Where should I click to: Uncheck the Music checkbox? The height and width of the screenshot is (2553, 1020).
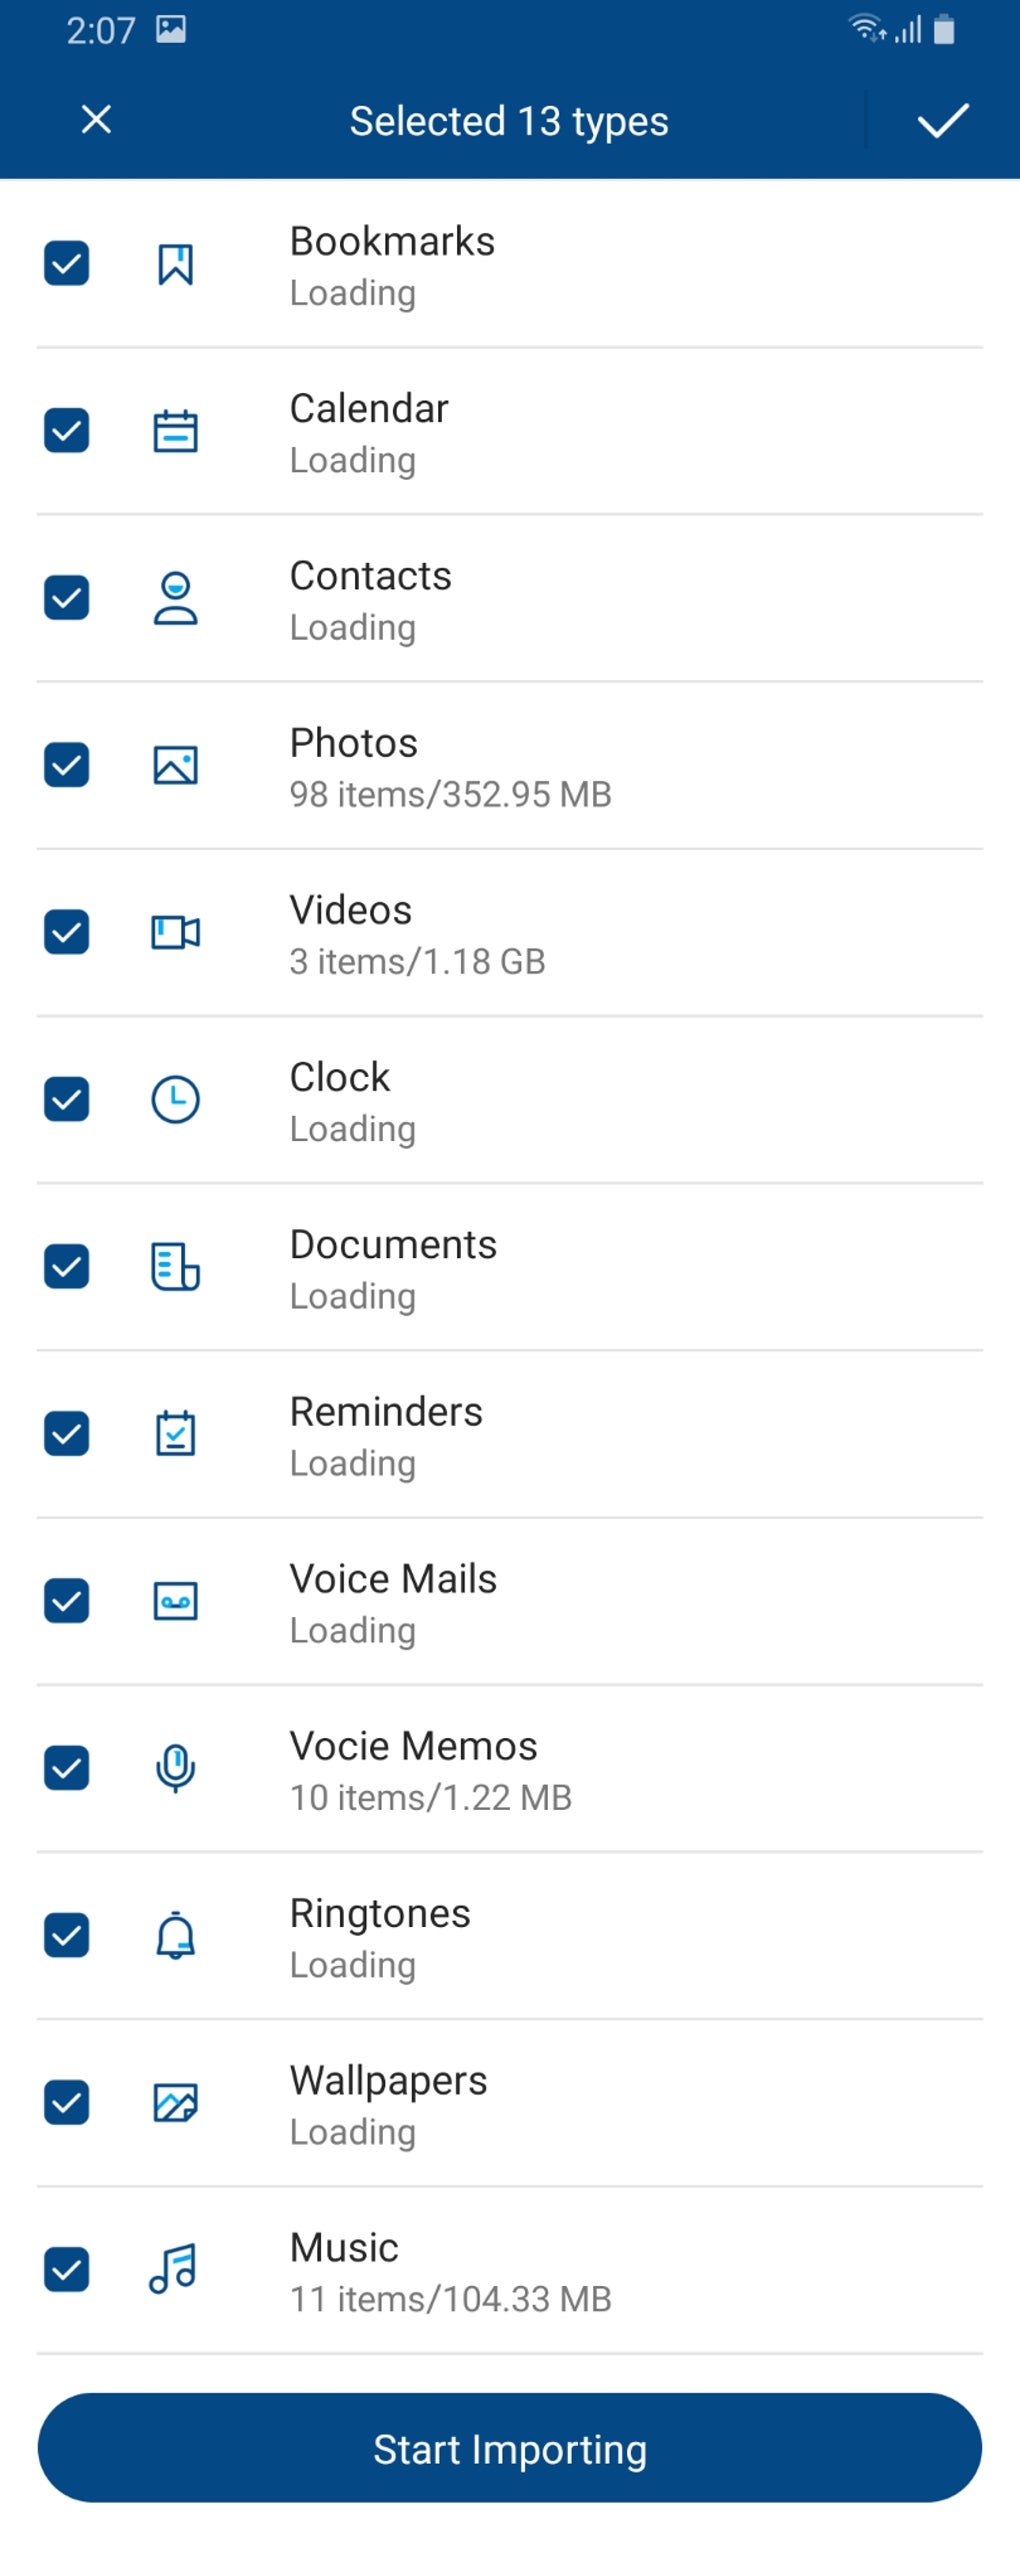(x=67, y=2269)
